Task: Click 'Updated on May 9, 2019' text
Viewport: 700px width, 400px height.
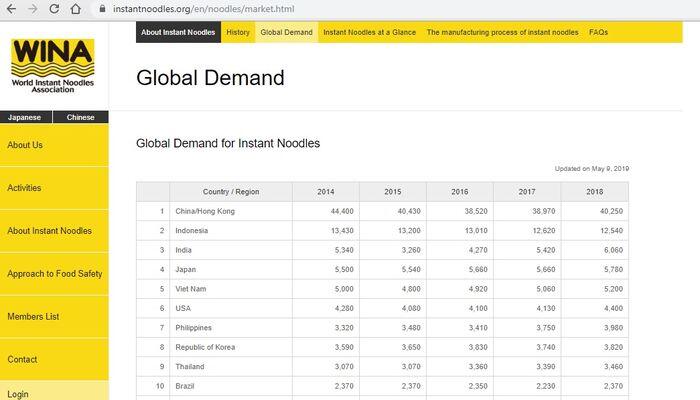Action: tap(592, 169)
